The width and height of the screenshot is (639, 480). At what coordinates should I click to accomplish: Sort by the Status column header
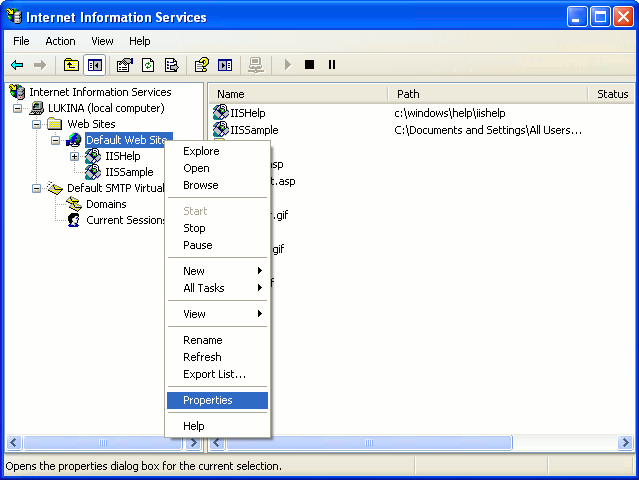tap(611, 94)
